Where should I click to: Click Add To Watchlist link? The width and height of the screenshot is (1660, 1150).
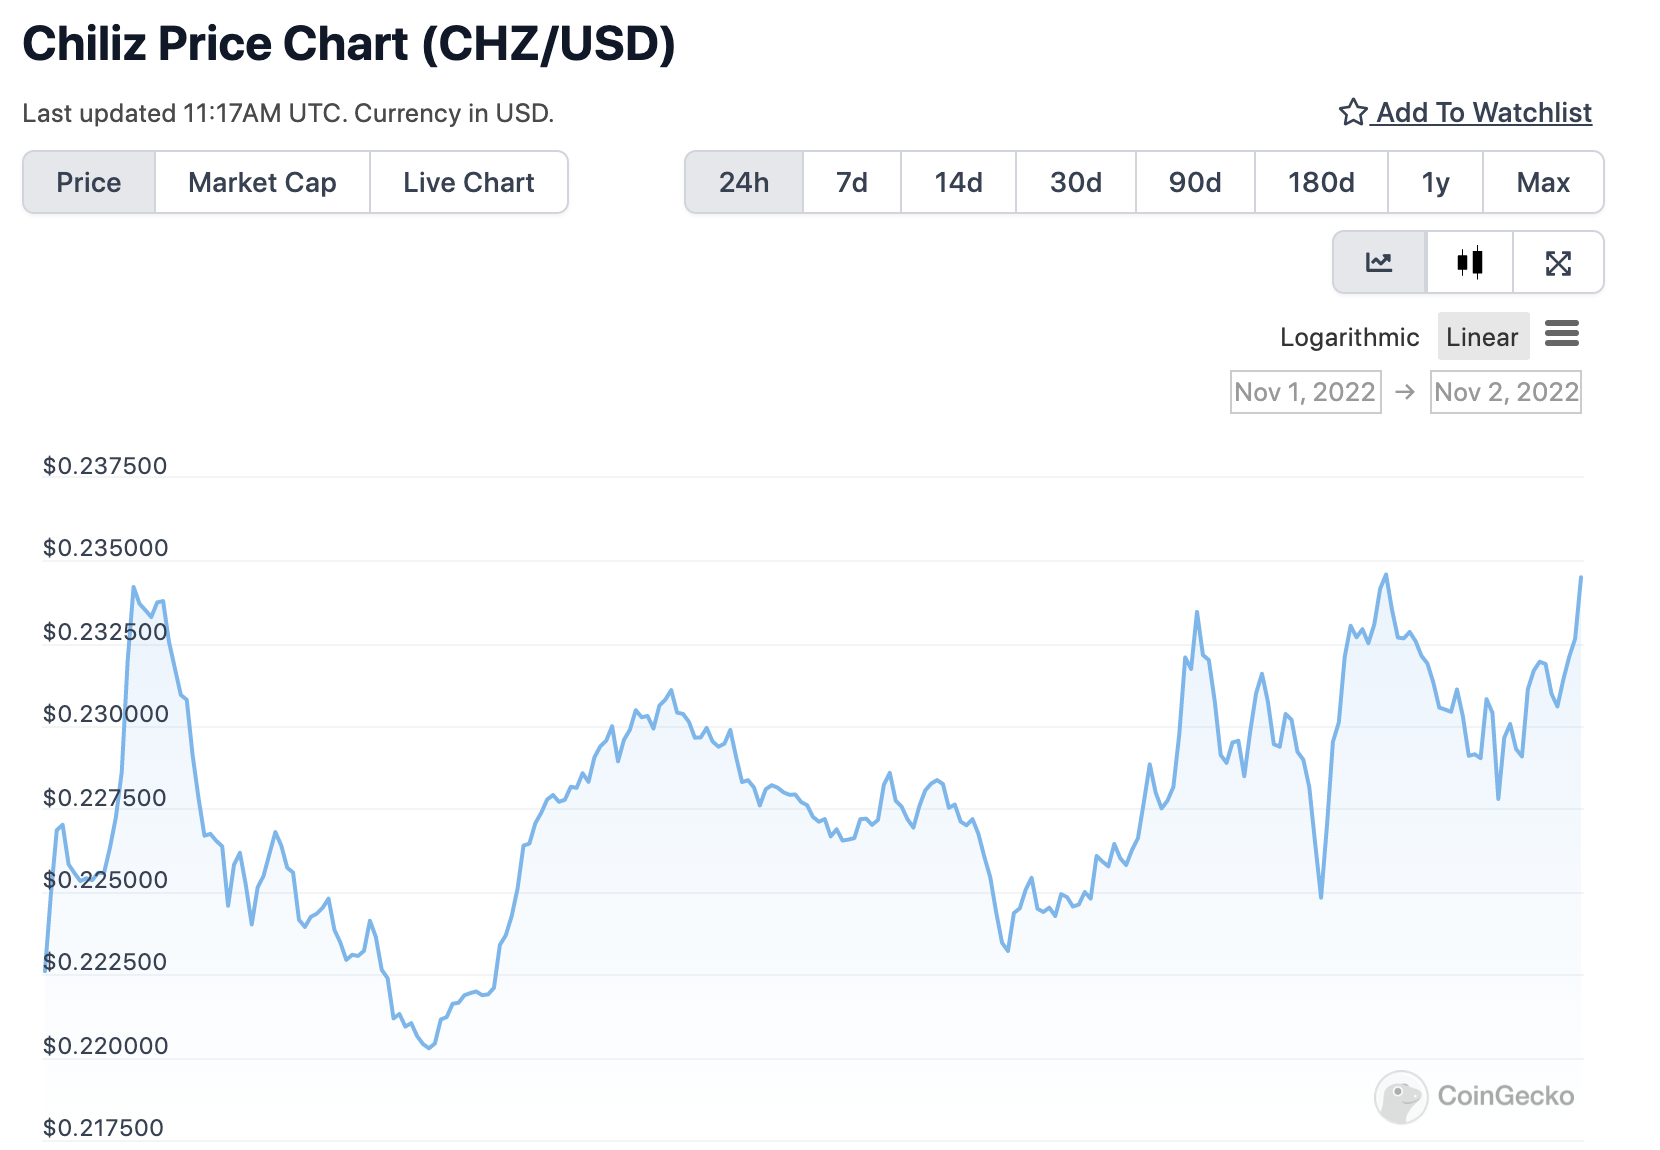click(1484, 112)
